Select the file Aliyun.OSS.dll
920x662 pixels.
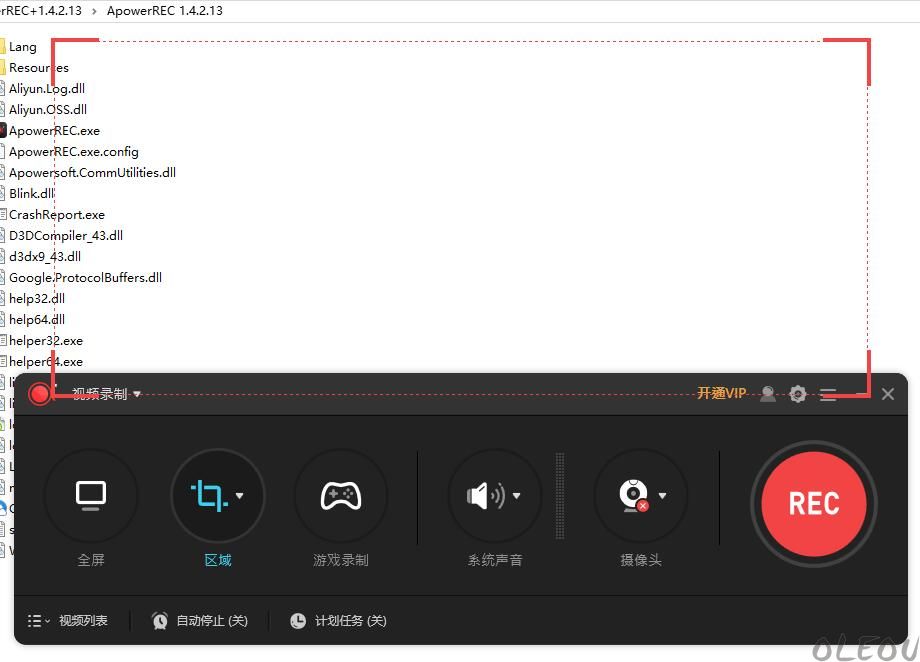tap(48, 110)
